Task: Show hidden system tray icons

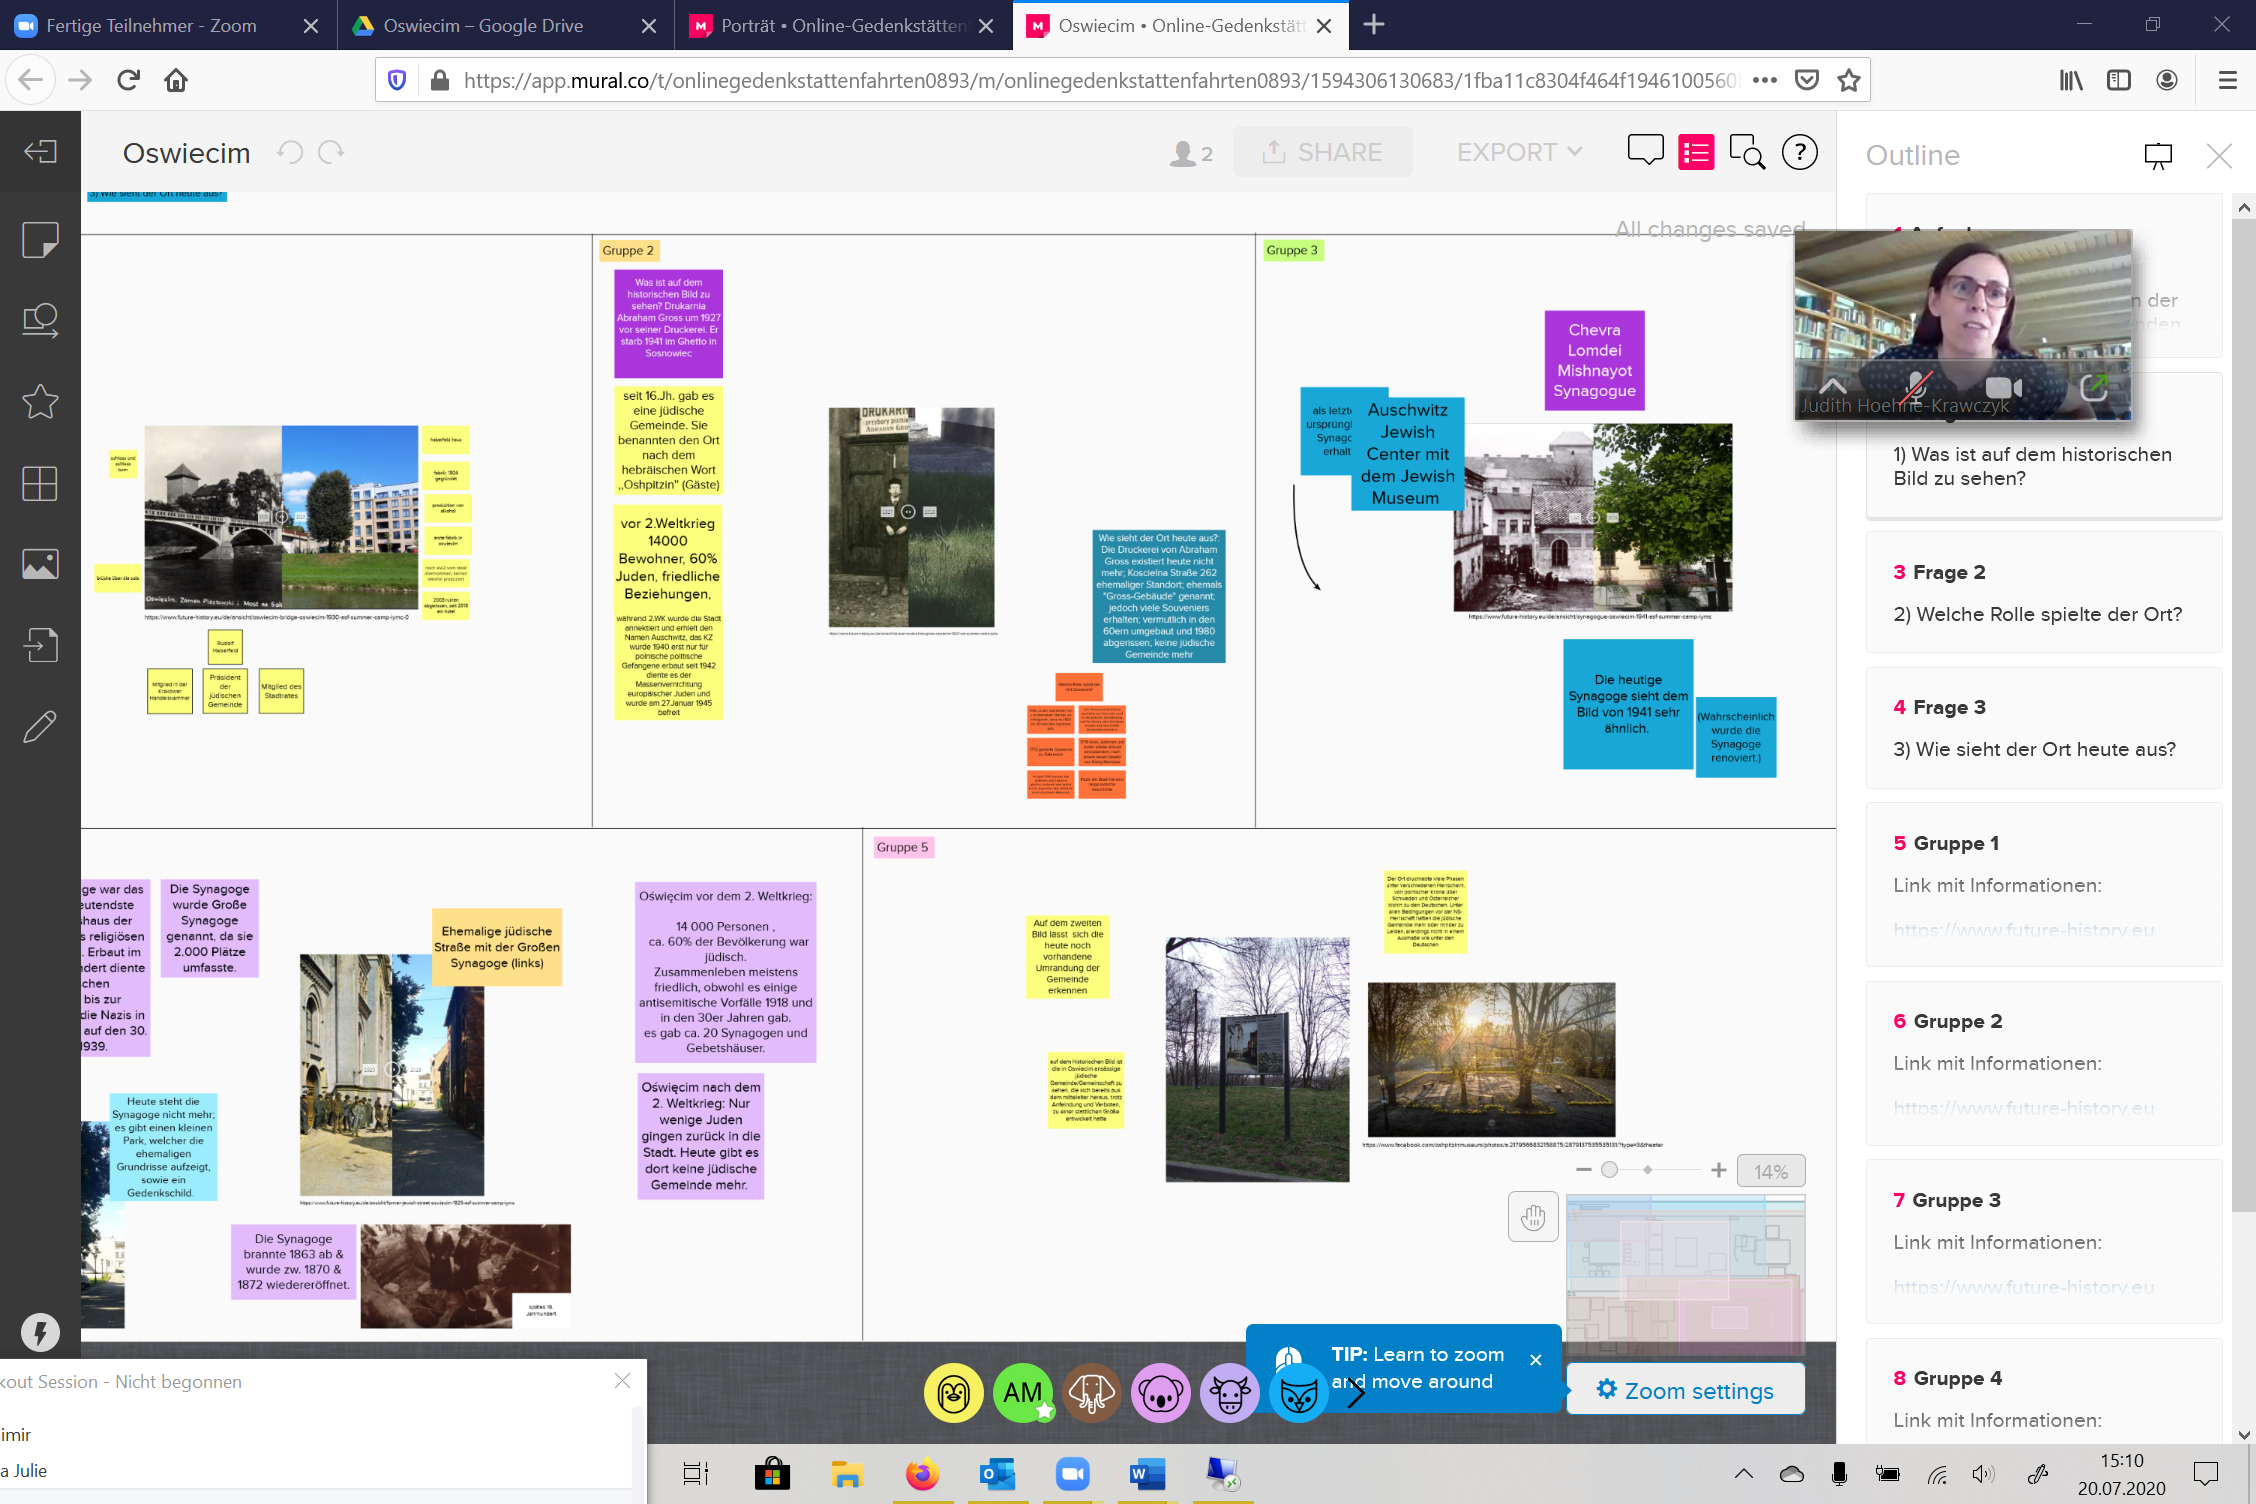Action: [x=1743, y=1473]
